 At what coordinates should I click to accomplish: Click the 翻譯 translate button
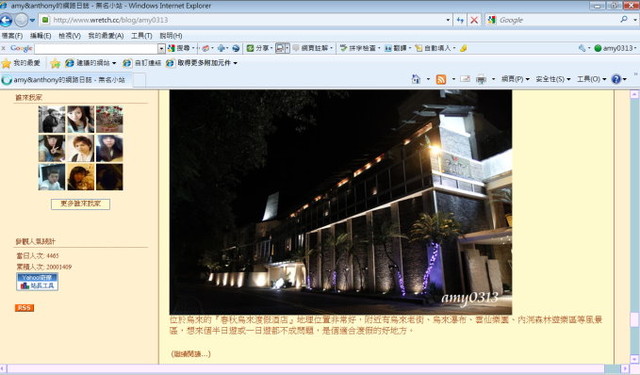pos(396,48)
